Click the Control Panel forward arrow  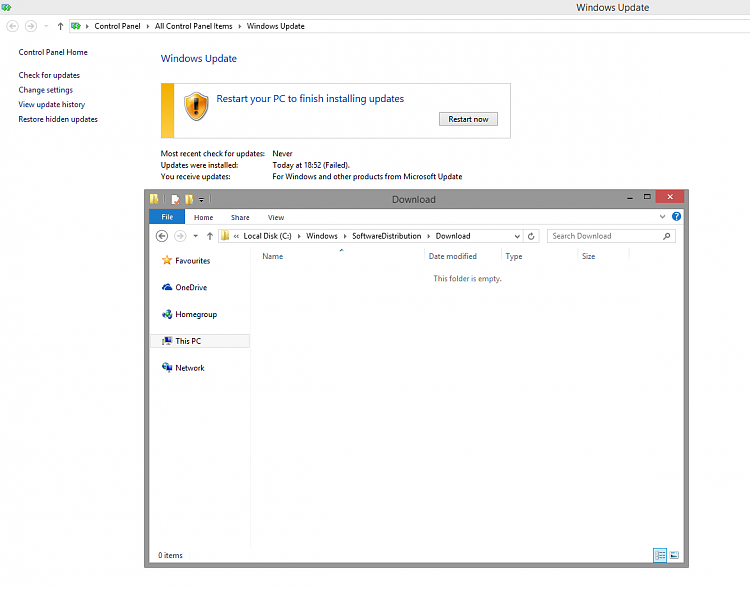click(x=31, y=26)
